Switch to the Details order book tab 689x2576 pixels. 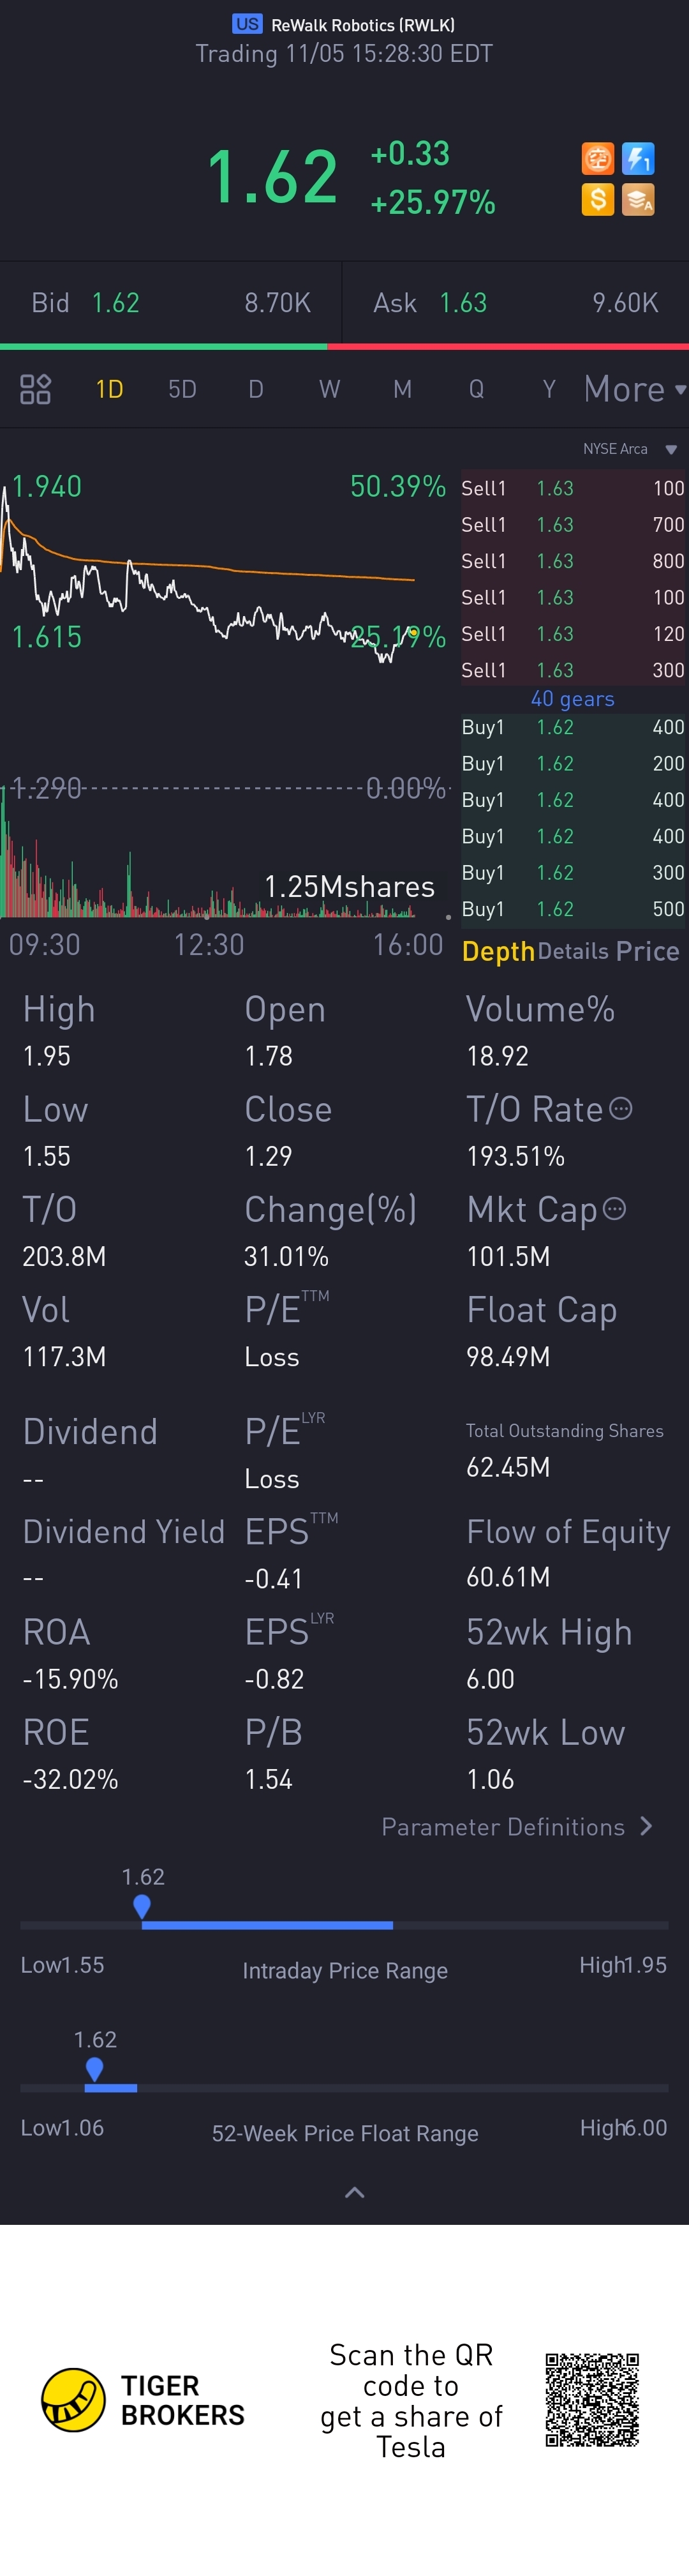click(573, 951)
